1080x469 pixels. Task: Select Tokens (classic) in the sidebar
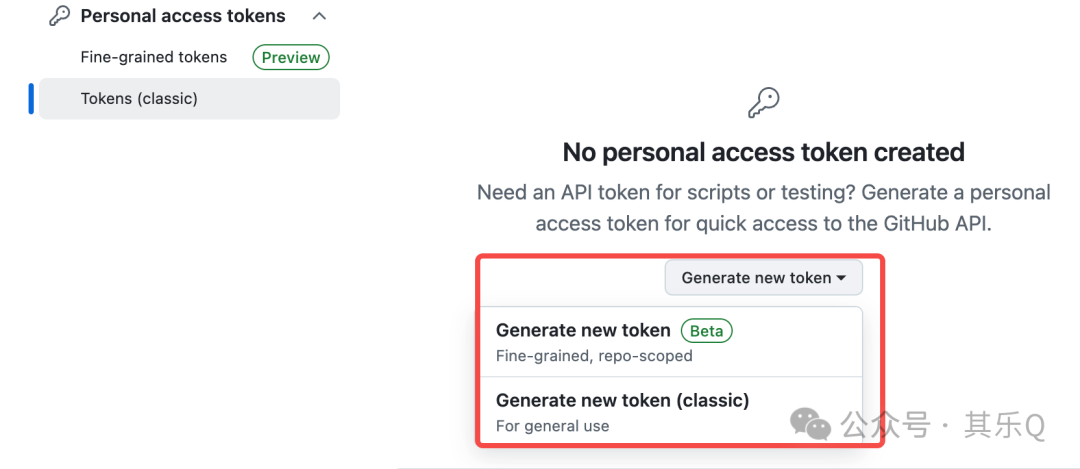point(189,98)
